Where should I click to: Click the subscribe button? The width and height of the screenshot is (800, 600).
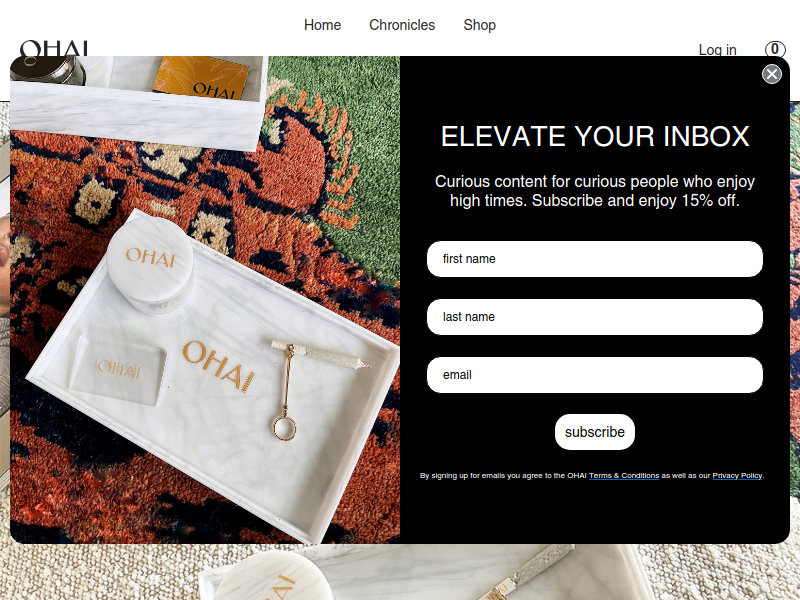click(595, 432)
